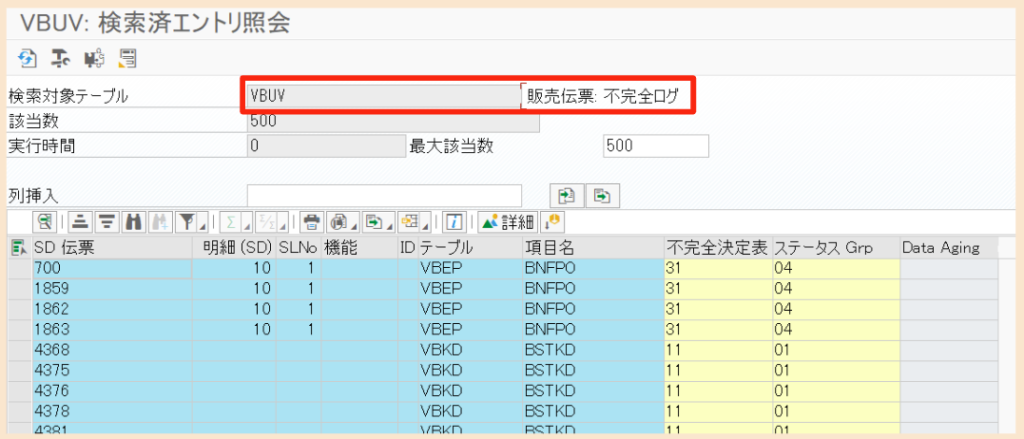This screenshot has height=439, width=1024.
Task: Click the select-all icon at the table corner
Action: [19, 248]
